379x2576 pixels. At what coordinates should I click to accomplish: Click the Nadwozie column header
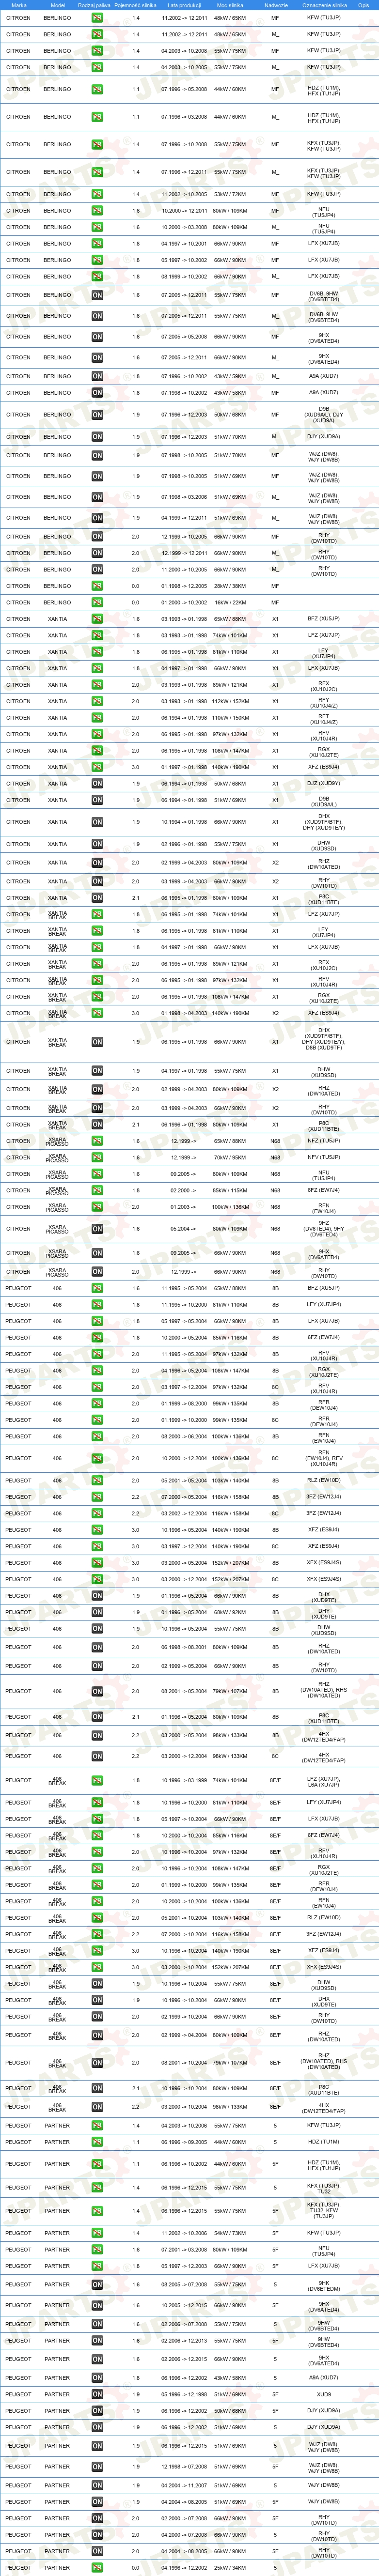tap(276, 5)
